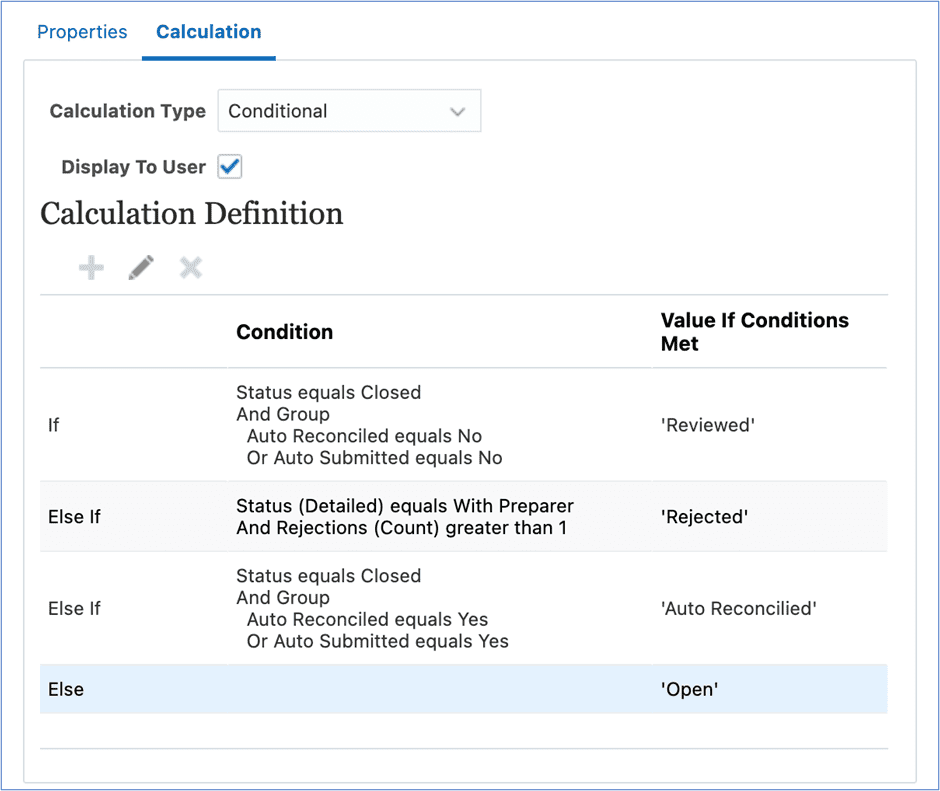The height and width of the screenshot is (791, 940).
Task: Select the If row label
Action: [x=53, y=425]
